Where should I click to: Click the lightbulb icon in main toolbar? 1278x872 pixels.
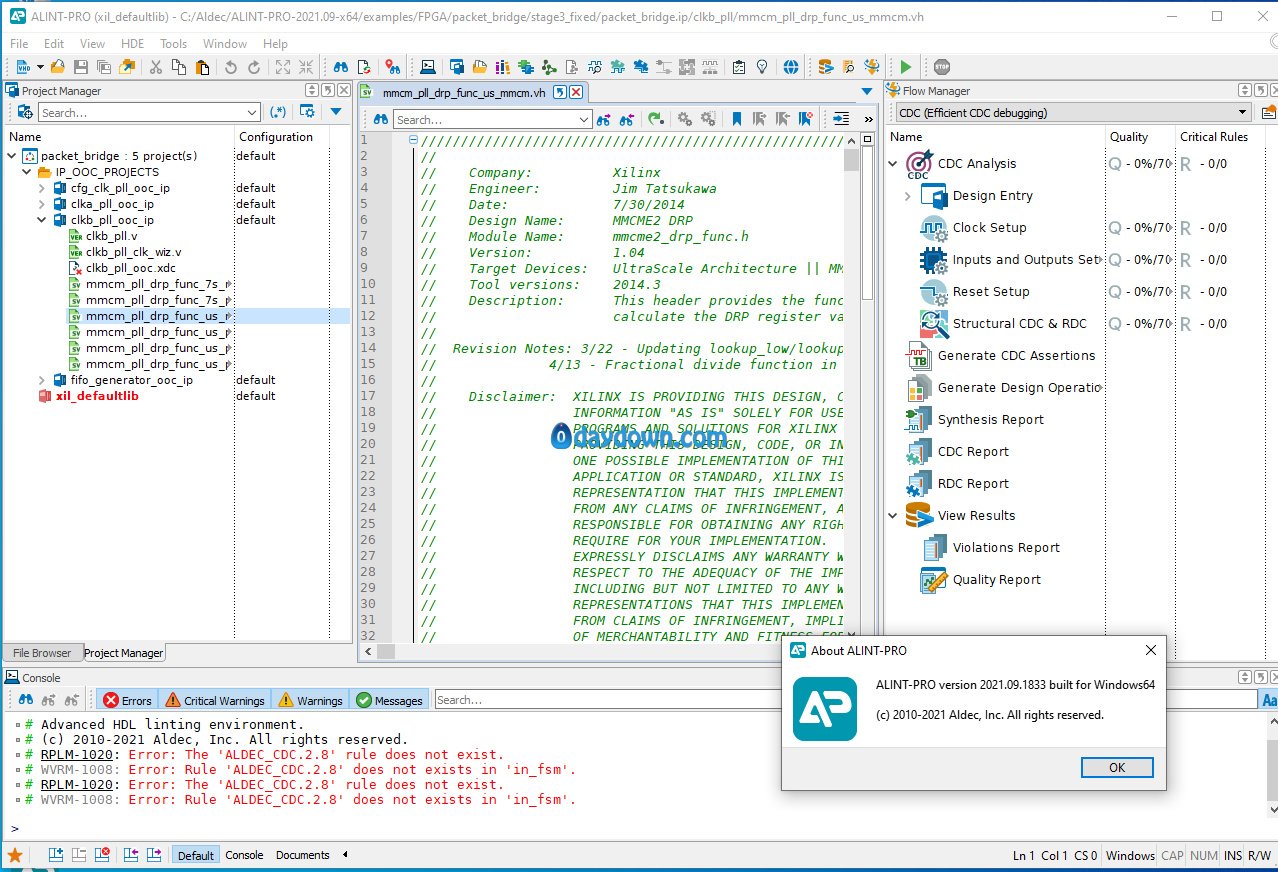pos(762,67)
